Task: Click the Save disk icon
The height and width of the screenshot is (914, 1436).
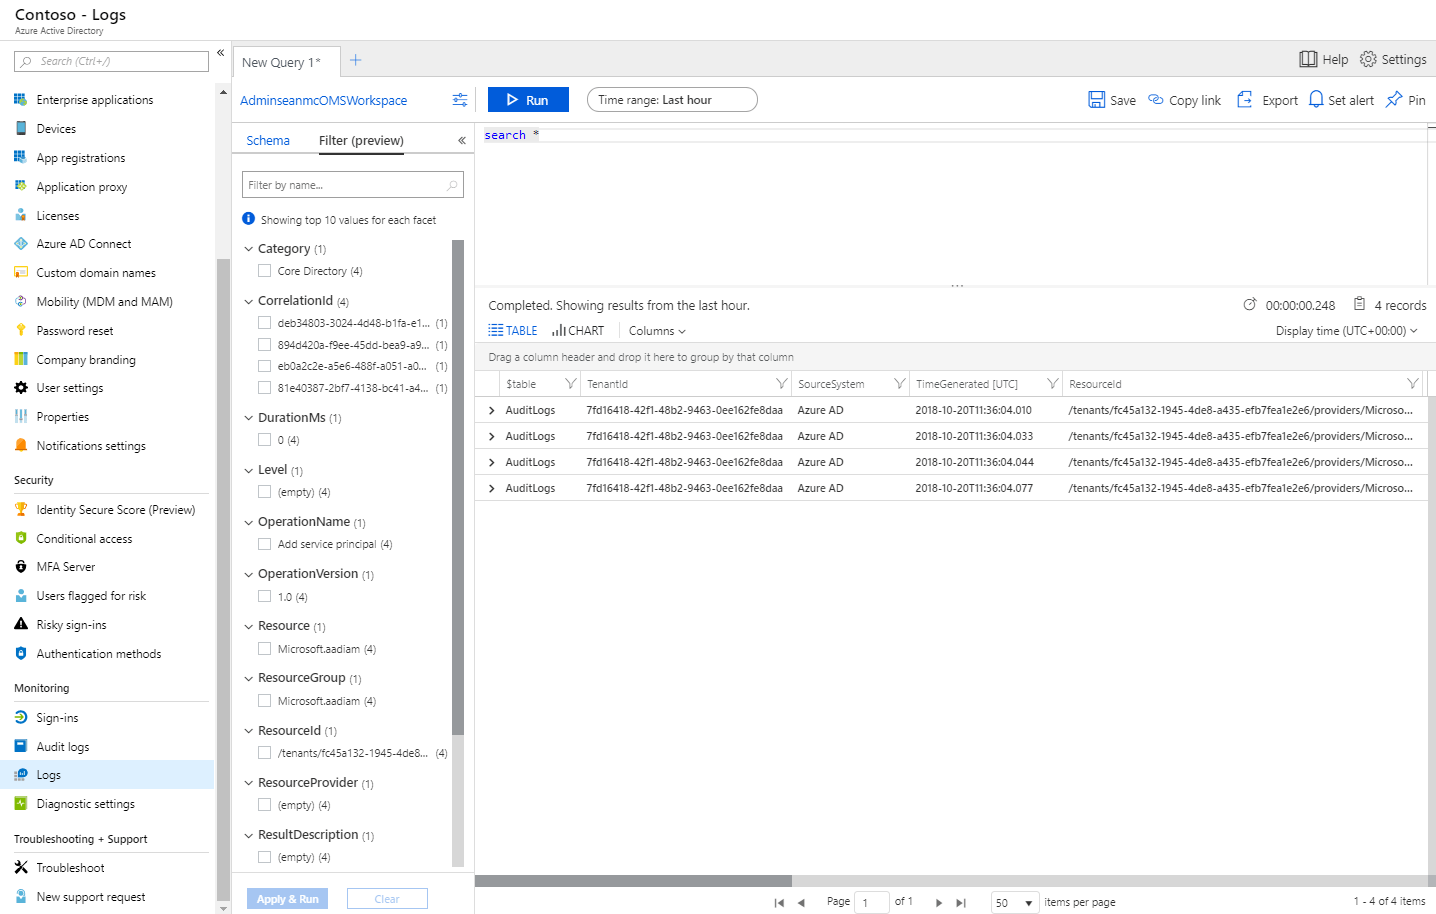Action: [1097, 100]
